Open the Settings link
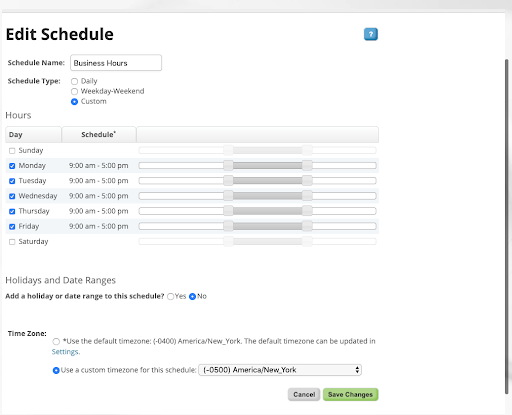The height and width of the screenshot is (415, 512). pos(66,352)
